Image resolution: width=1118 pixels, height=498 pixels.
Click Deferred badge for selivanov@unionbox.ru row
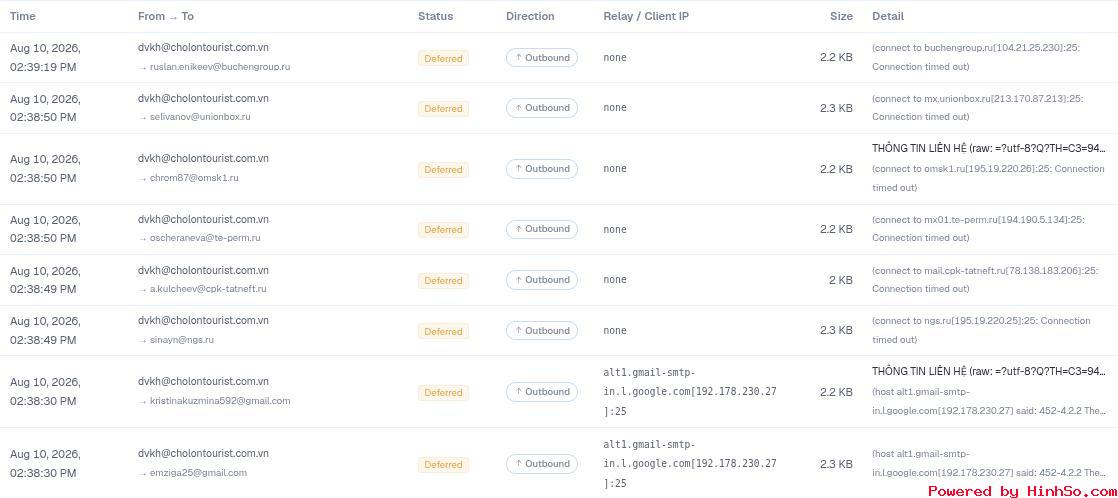pos(443,108)
